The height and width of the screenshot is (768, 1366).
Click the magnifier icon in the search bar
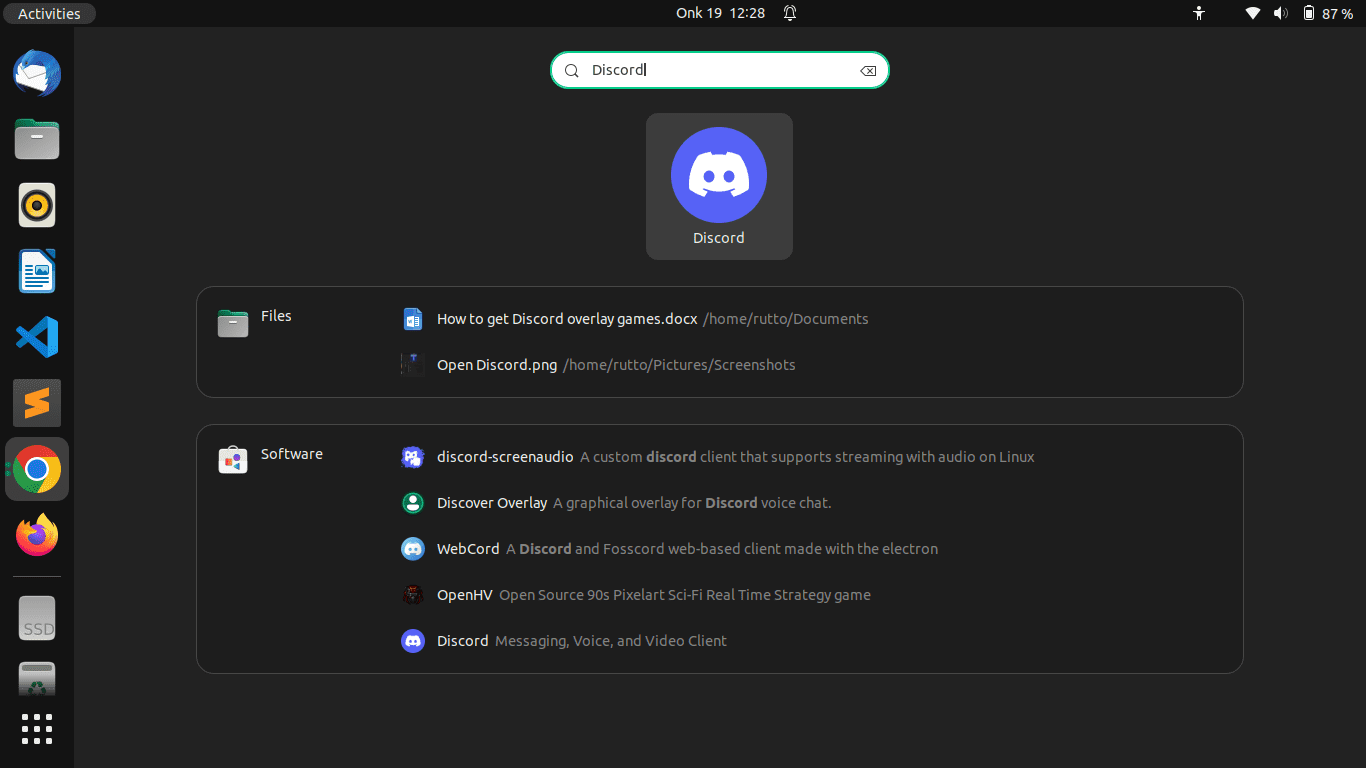click(x=572, y=71)
